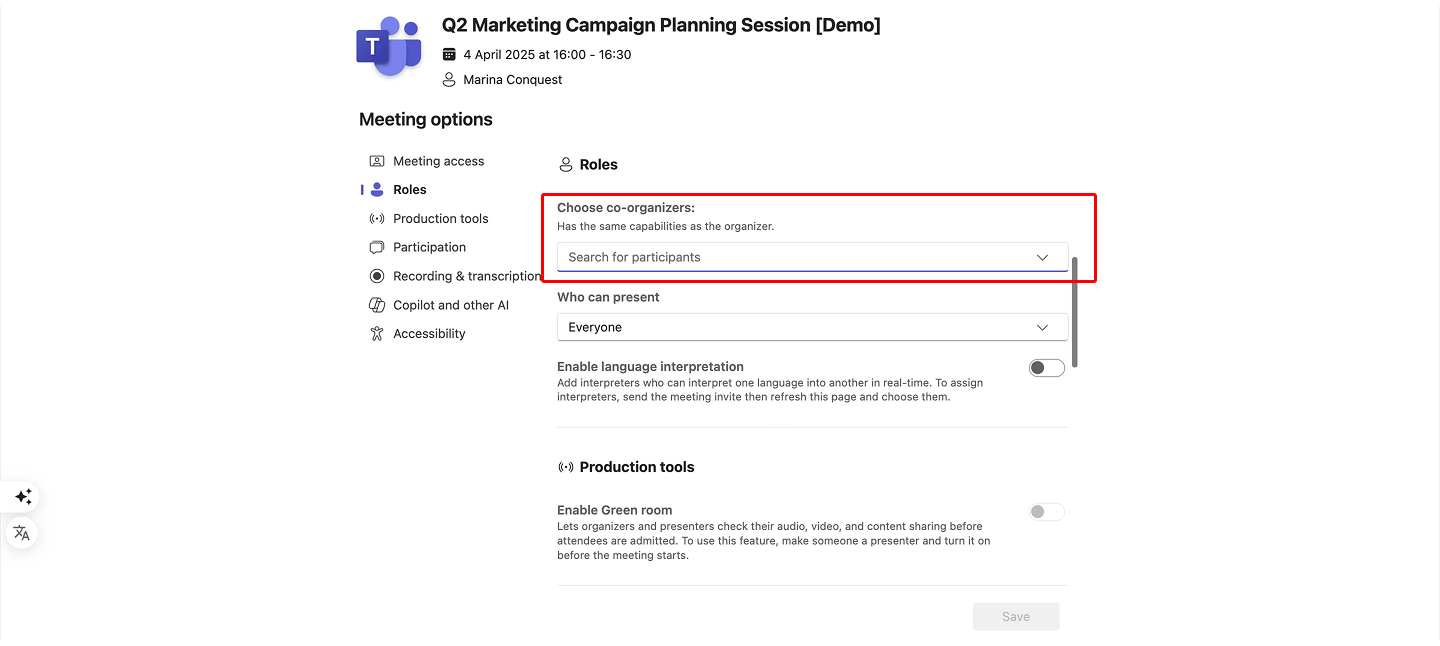Viewport: 1440px width, 646px height.
Task: Click the Accessibility sidebar icon
Action: 376,333
